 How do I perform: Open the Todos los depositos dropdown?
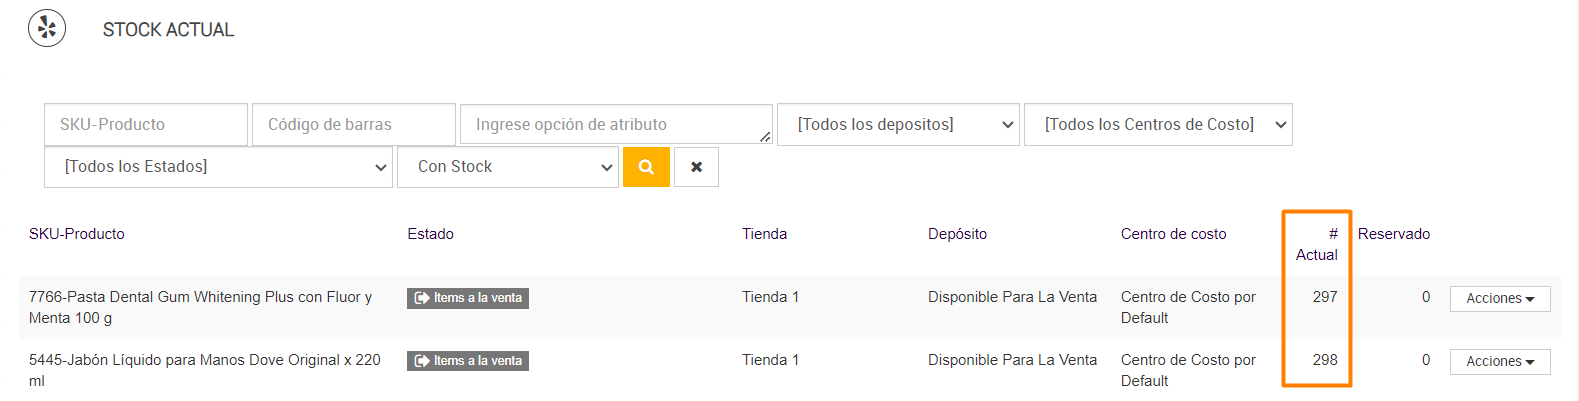[x=897, y=125]
